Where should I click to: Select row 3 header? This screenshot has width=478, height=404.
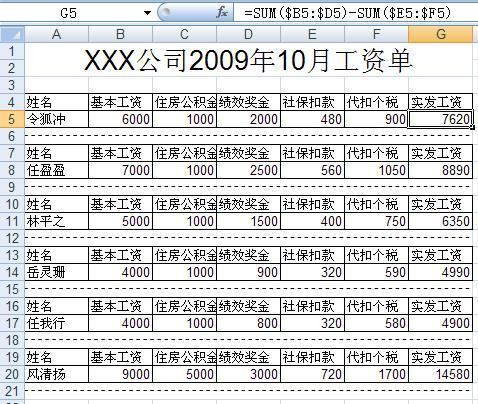(x=12, y=85)
